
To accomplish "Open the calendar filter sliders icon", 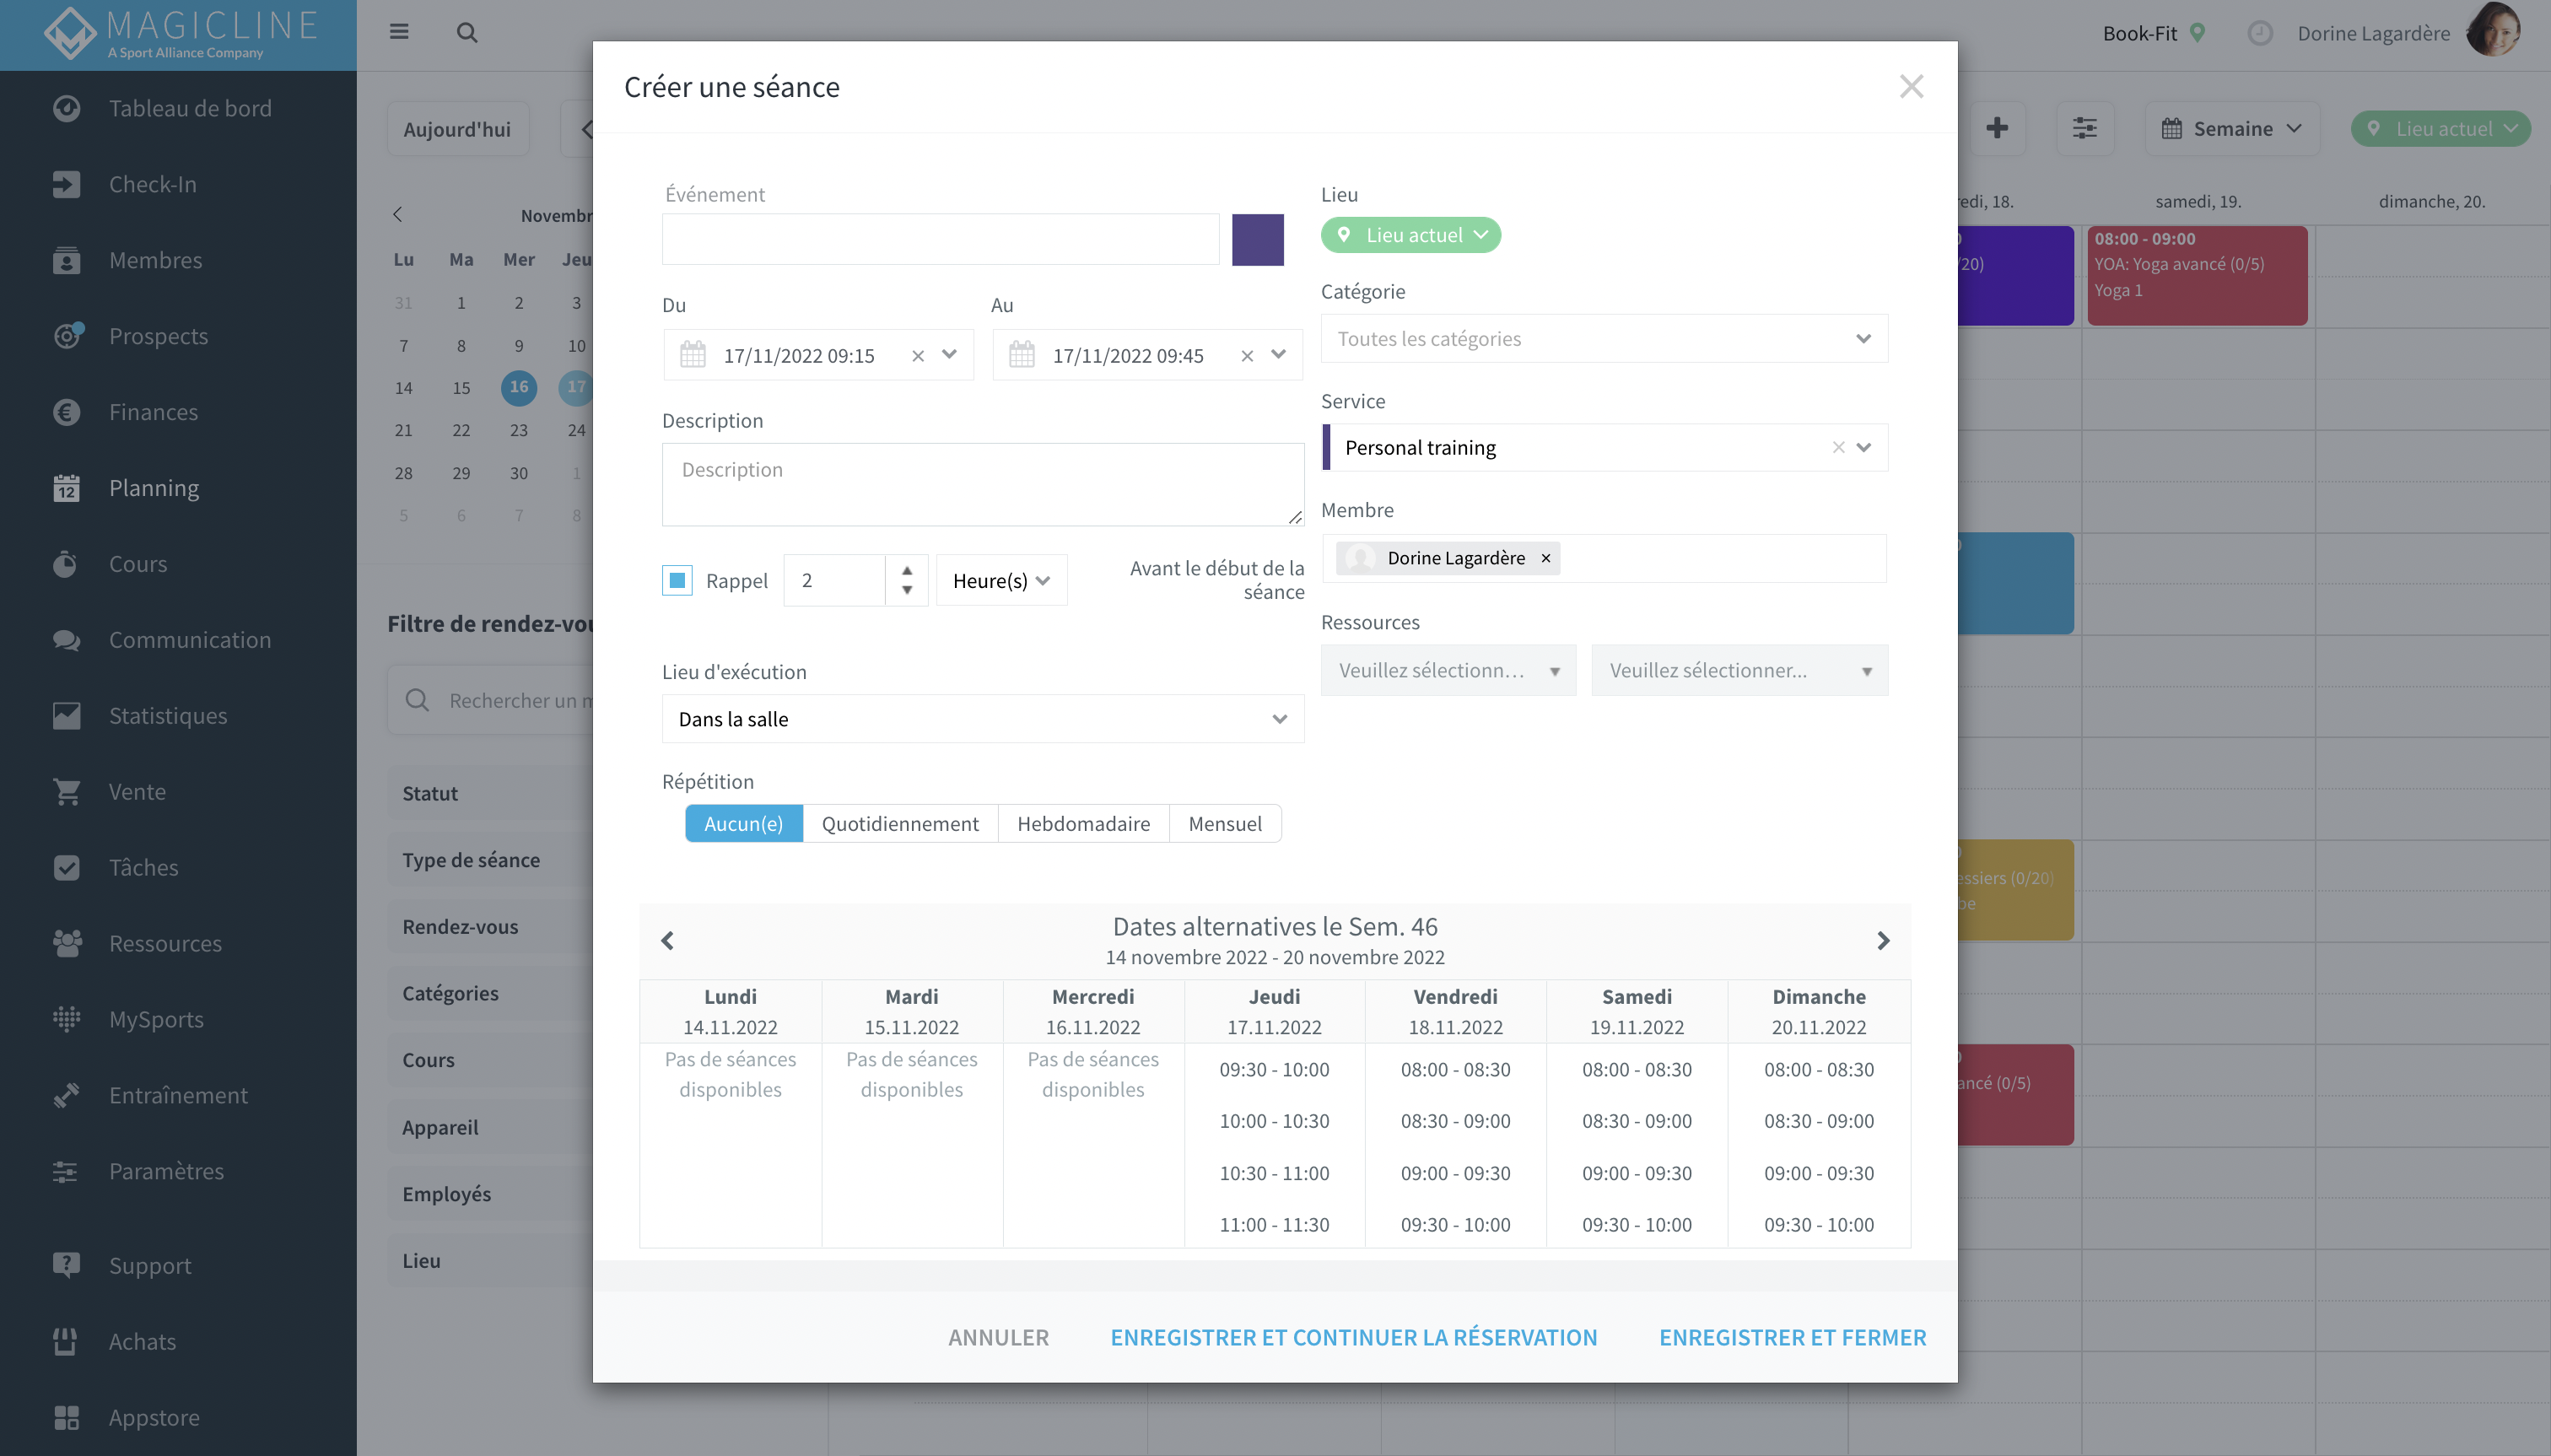I will (x=2085, y=128).
